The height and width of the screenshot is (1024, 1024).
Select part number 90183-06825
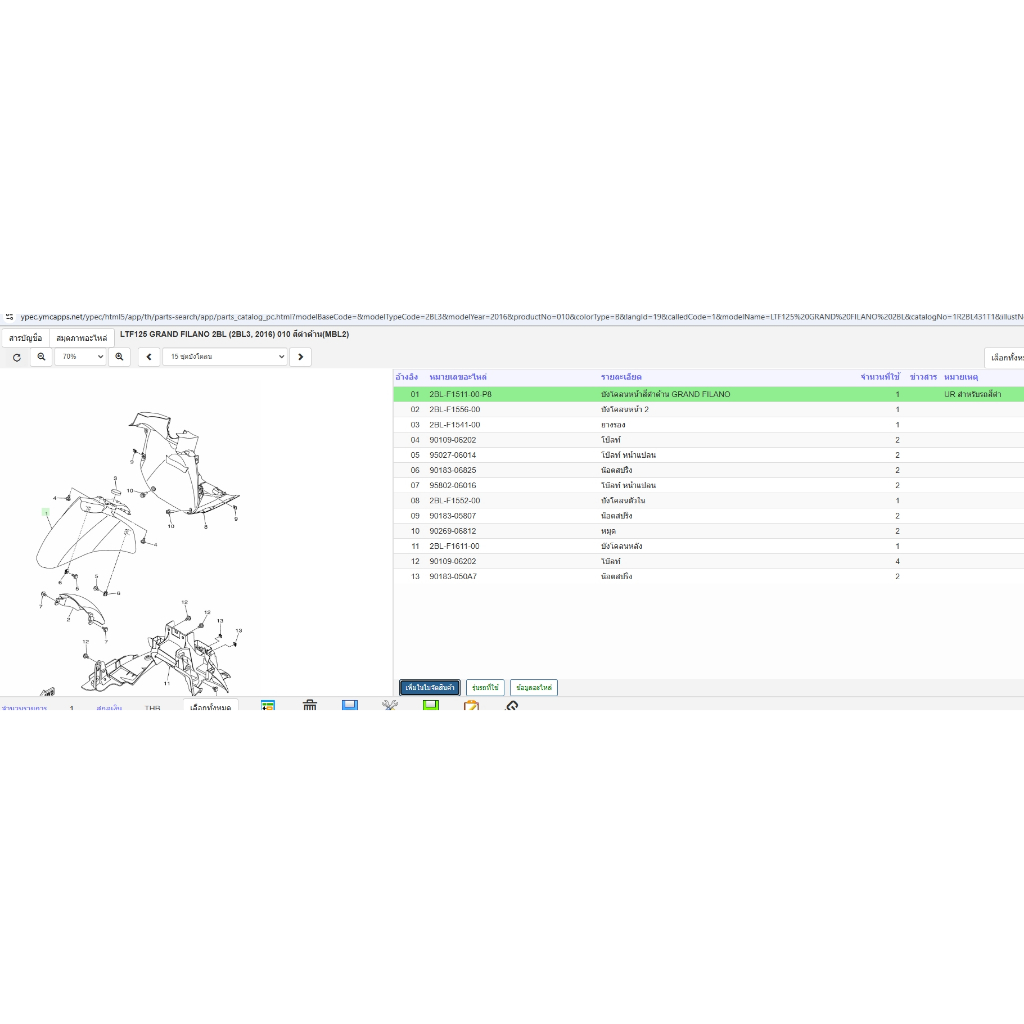point(453,470)
